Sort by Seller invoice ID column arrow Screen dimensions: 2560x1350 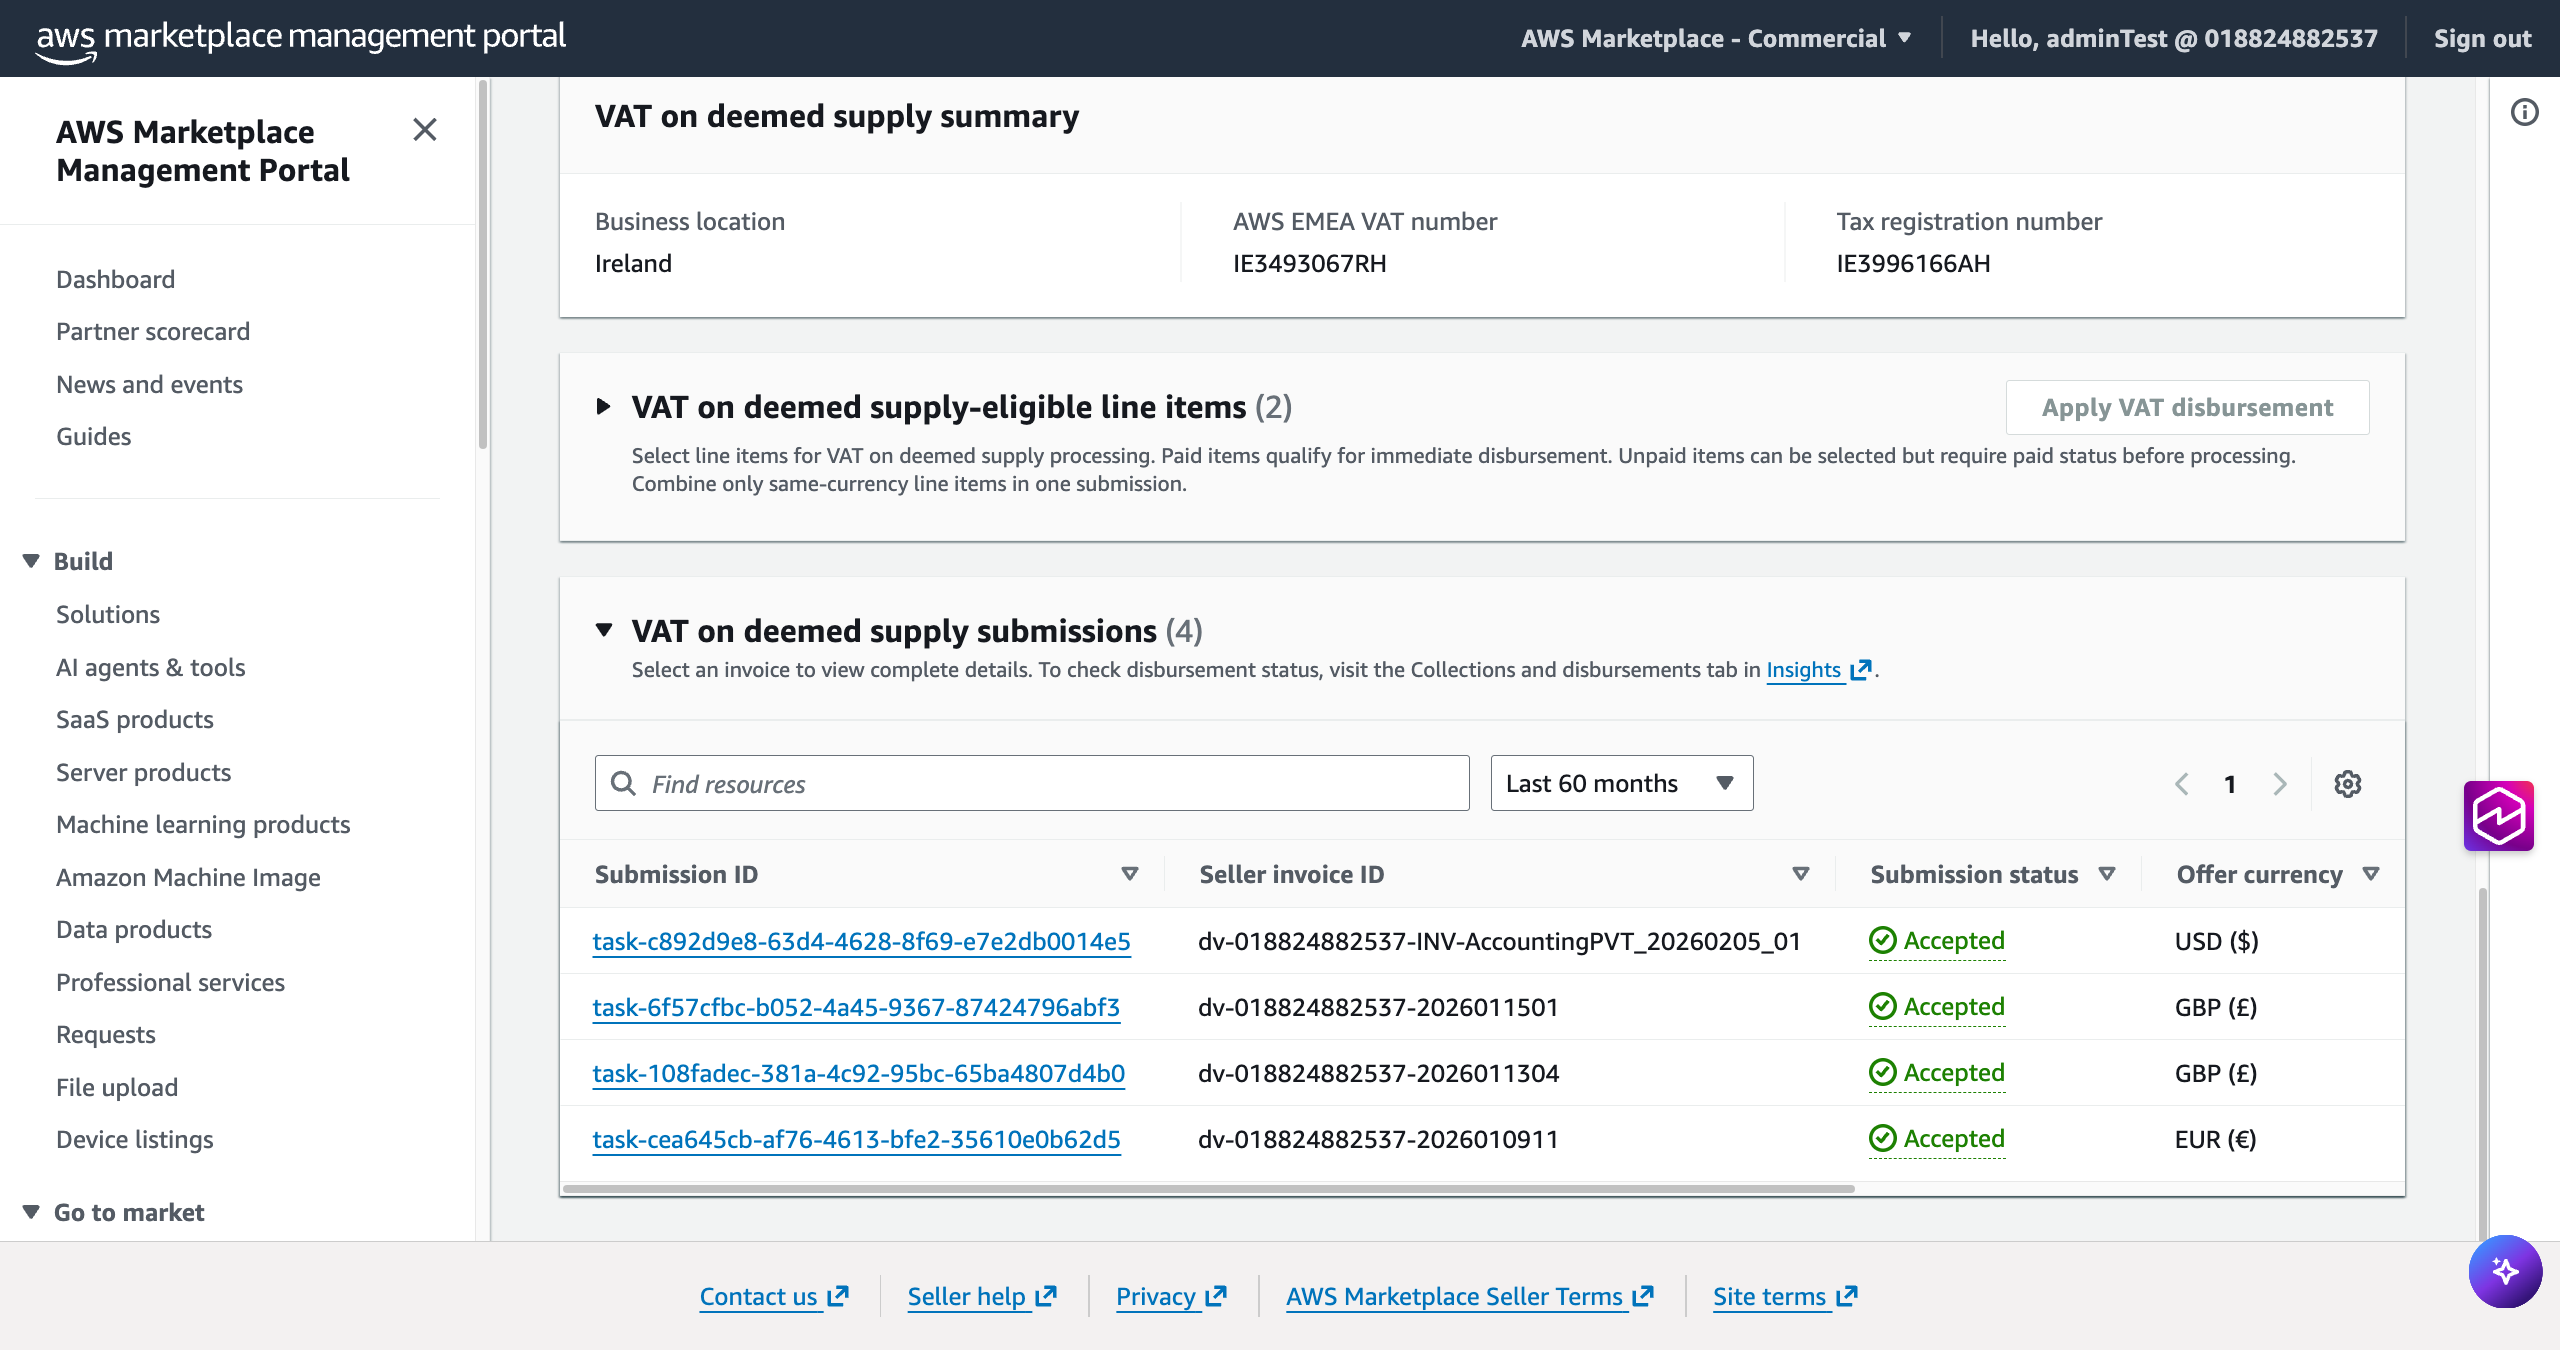[x=1801, y=874]
